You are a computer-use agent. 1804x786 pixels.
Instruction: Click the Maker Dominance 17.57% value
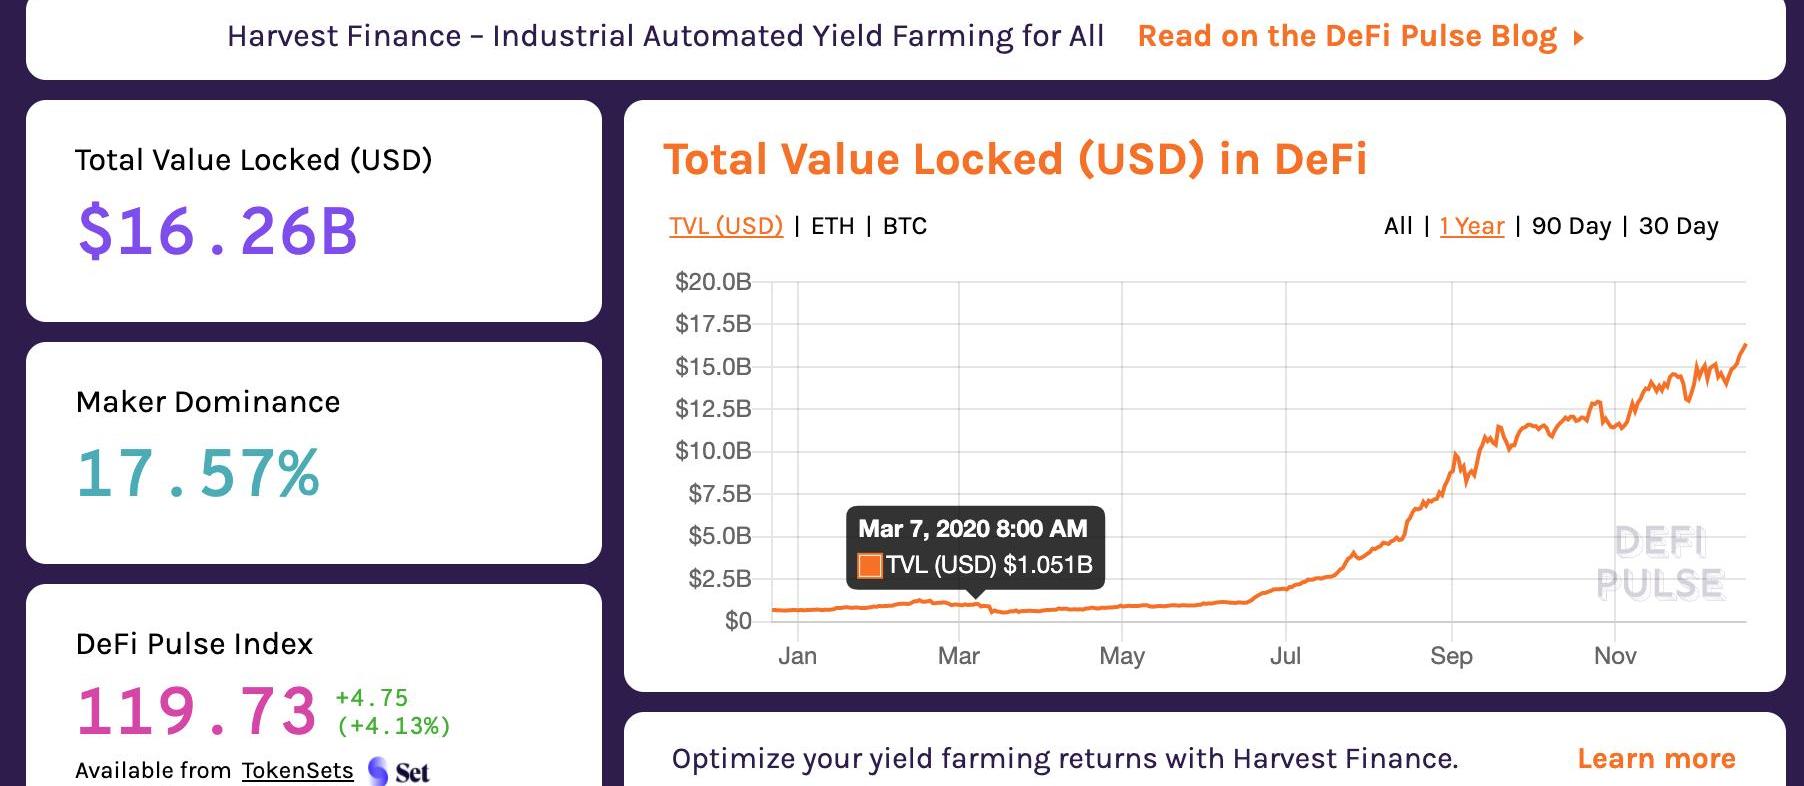point(198,473)
